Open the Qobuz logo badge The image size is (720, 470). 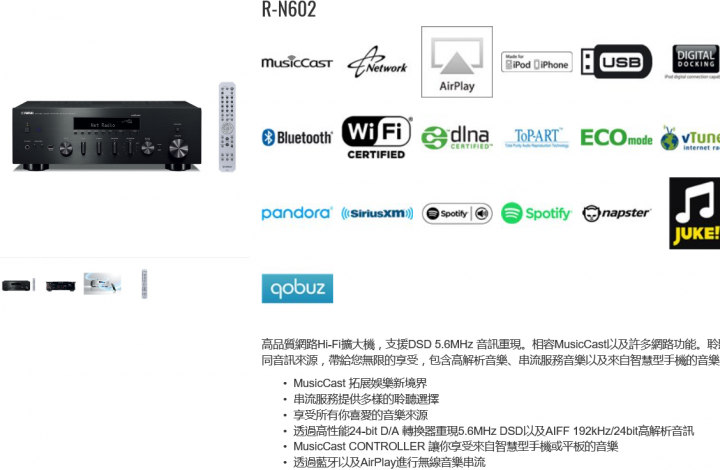point(297,288)
